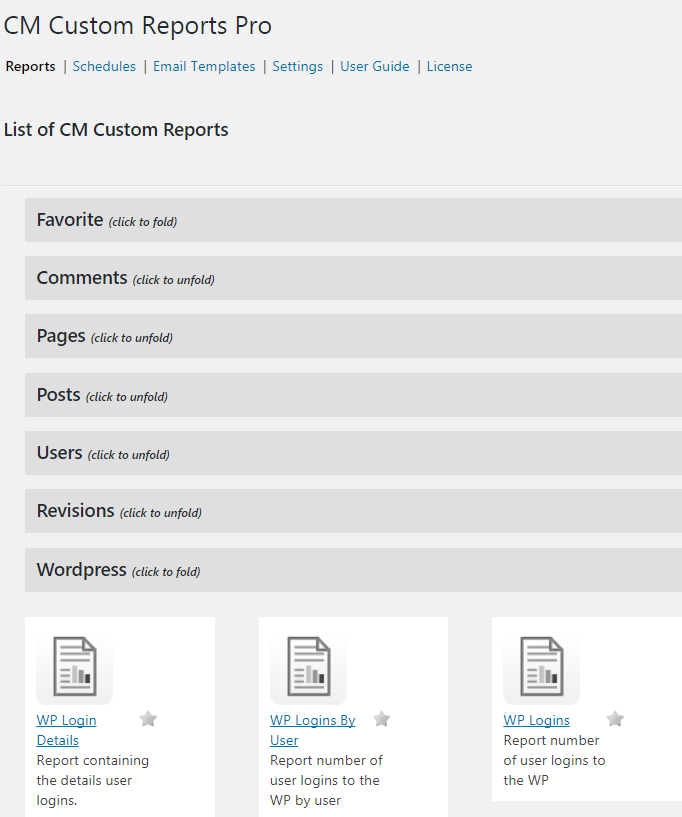Screen dimensions: 682x817
Task: Mark WP Logins report as favorite
Action: coord(615,719)
